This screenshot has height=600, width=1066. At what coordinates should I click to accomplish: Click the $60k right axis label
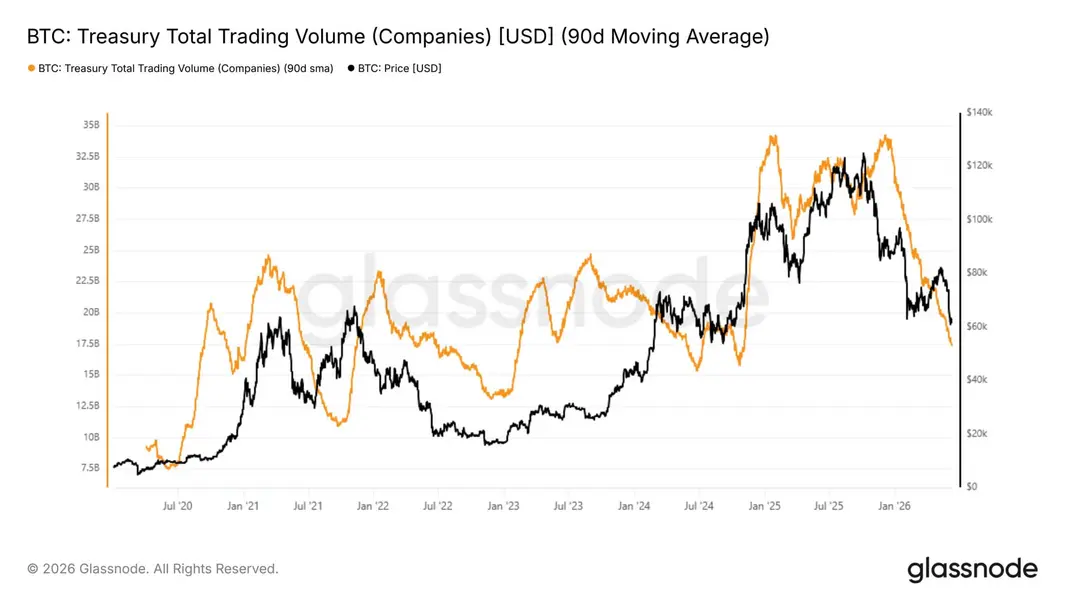pyautogui.click(x=977, y=327)
